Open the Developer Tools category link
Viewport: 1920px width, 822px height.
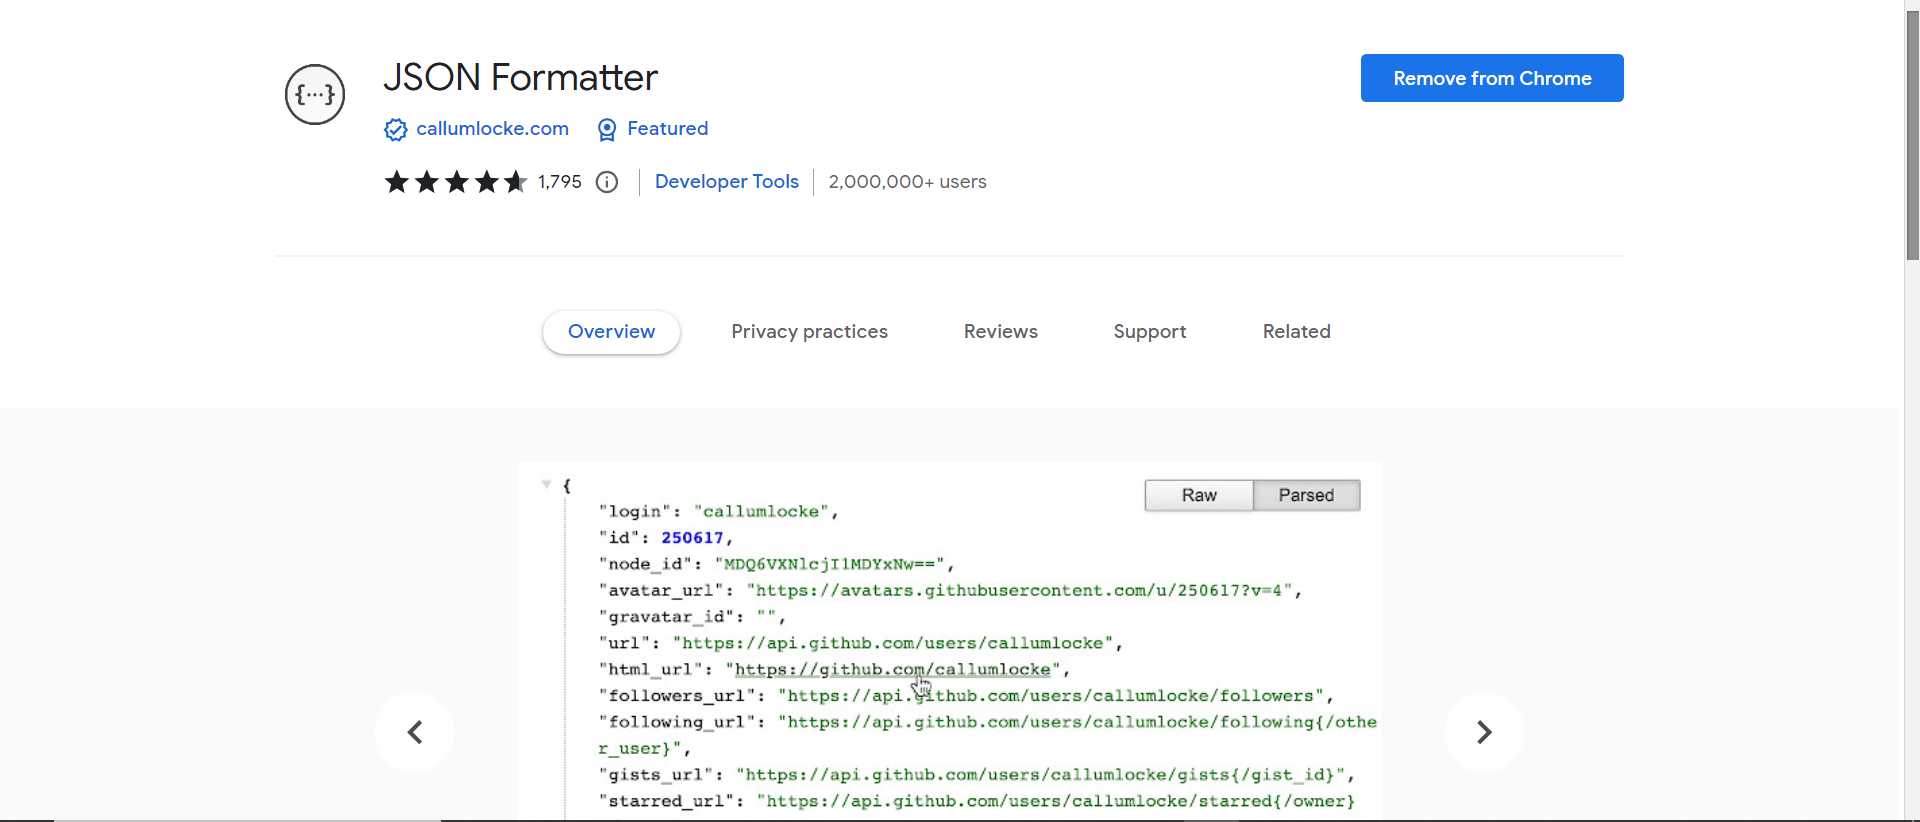coord(726,182)
